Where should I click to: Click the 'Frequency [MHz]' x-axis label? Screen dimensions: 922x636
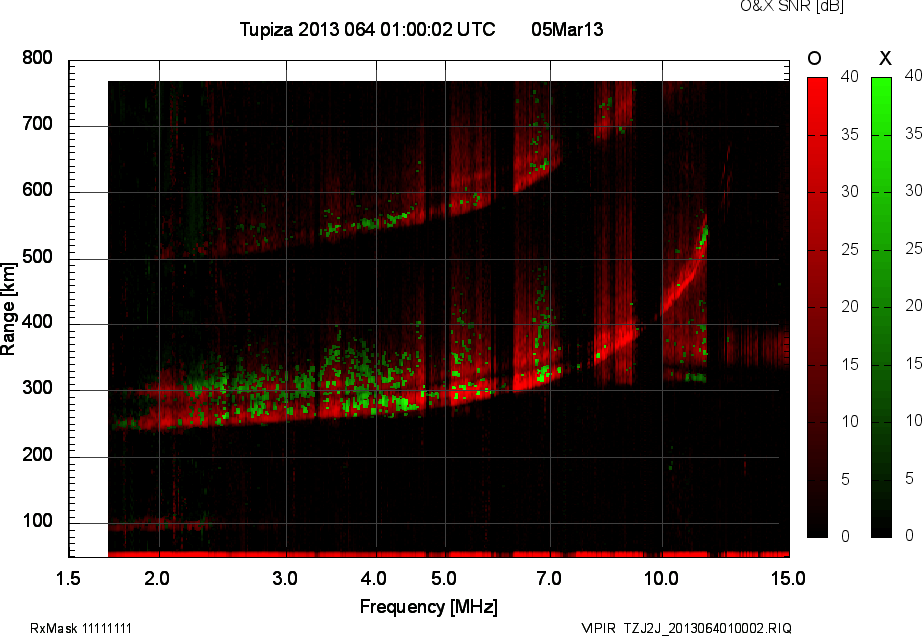point(429,607)
